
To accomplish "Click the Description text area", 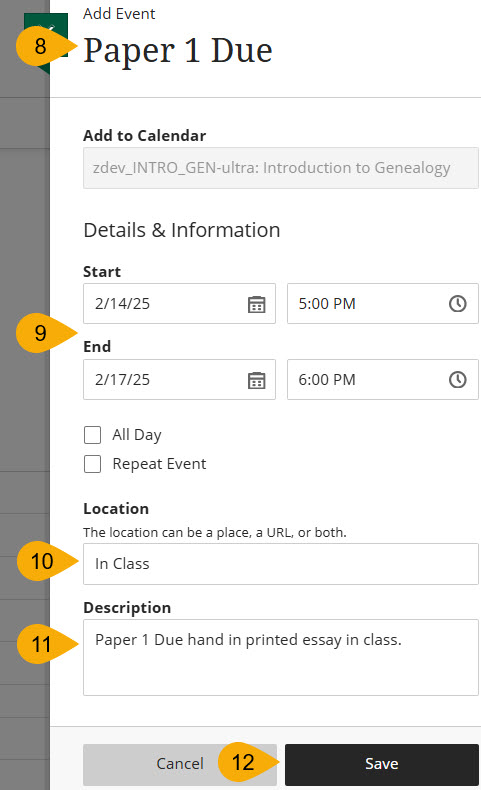I will tap(281, 657).
